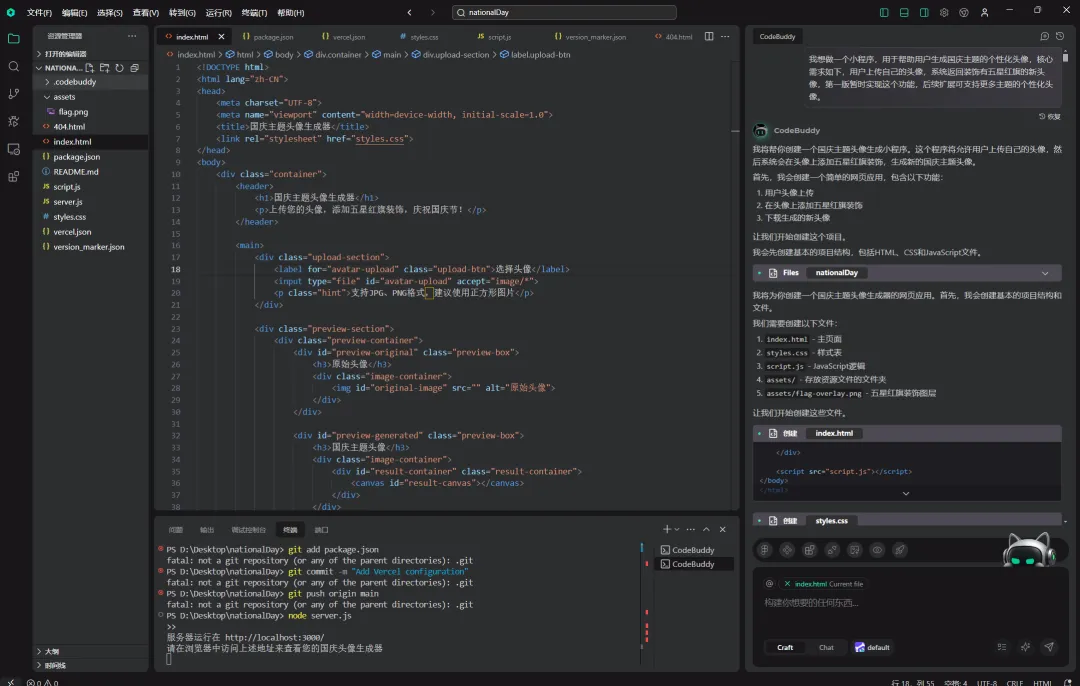Viewport: 1080px width, 686px height.
Task: Open Problems tab in bottom panel
Action: [176, 530]
